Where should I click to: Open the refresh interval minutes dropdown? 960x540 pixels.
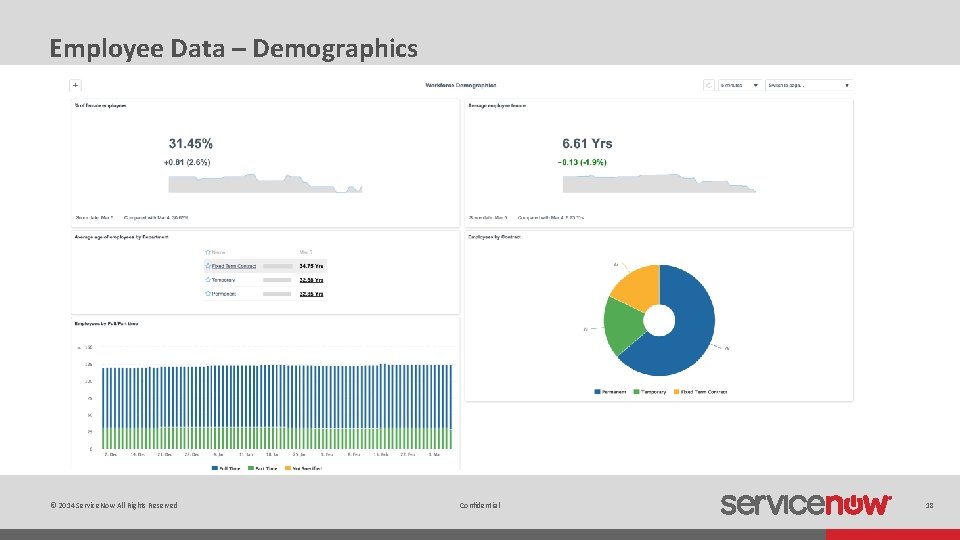pyautogui.click(x=740, y=86)
